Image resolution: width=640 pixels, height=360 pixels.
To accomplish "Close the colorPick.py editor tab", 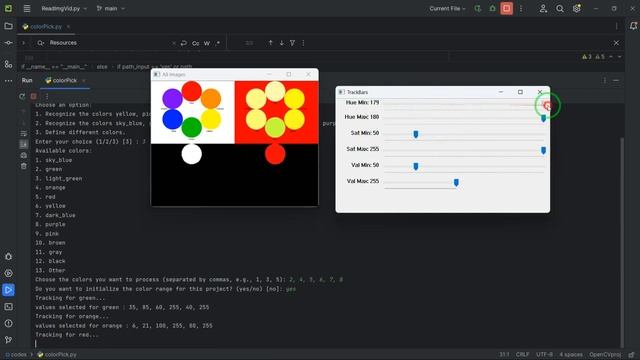I will coord(68,27).
